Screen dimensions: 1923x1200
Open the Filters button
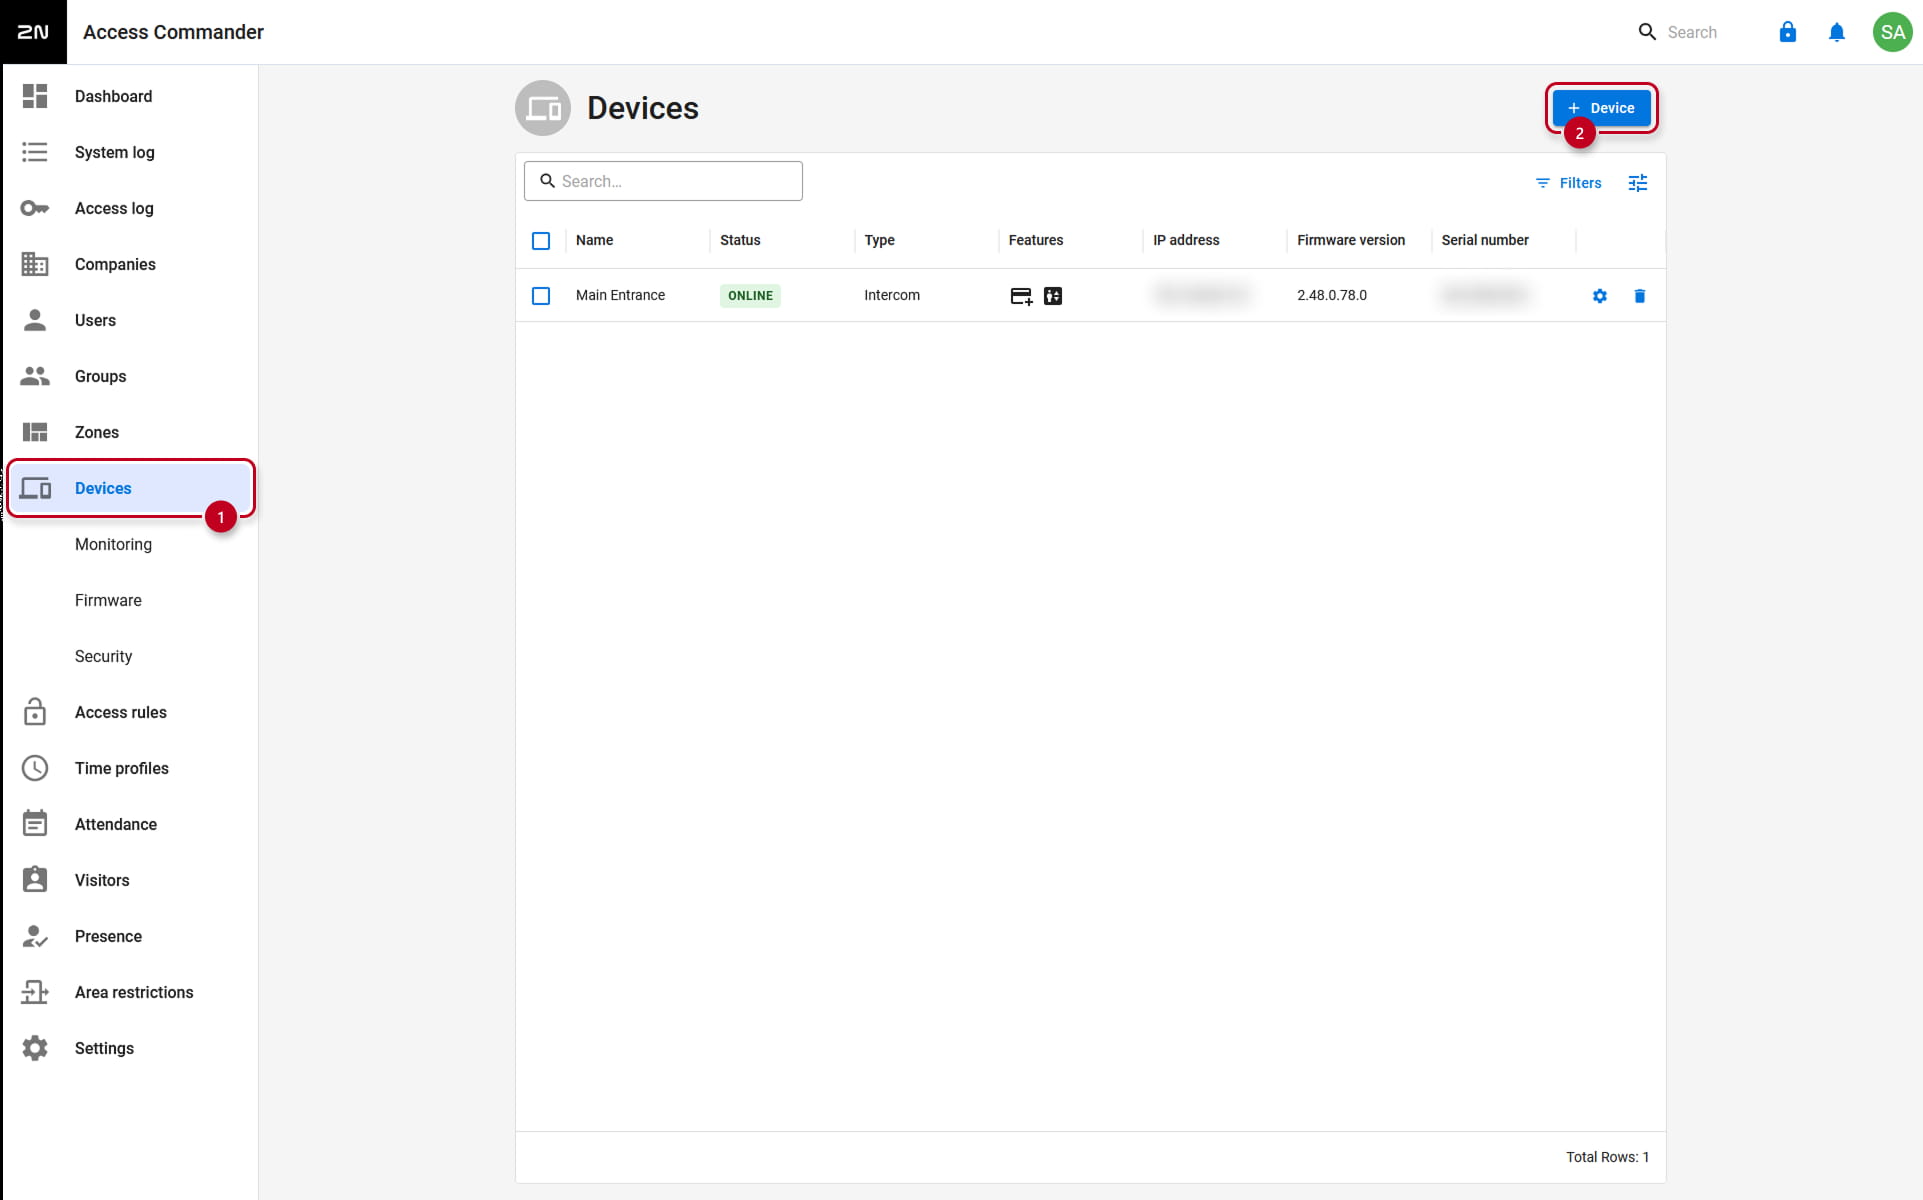click(x=1569, y=183)
